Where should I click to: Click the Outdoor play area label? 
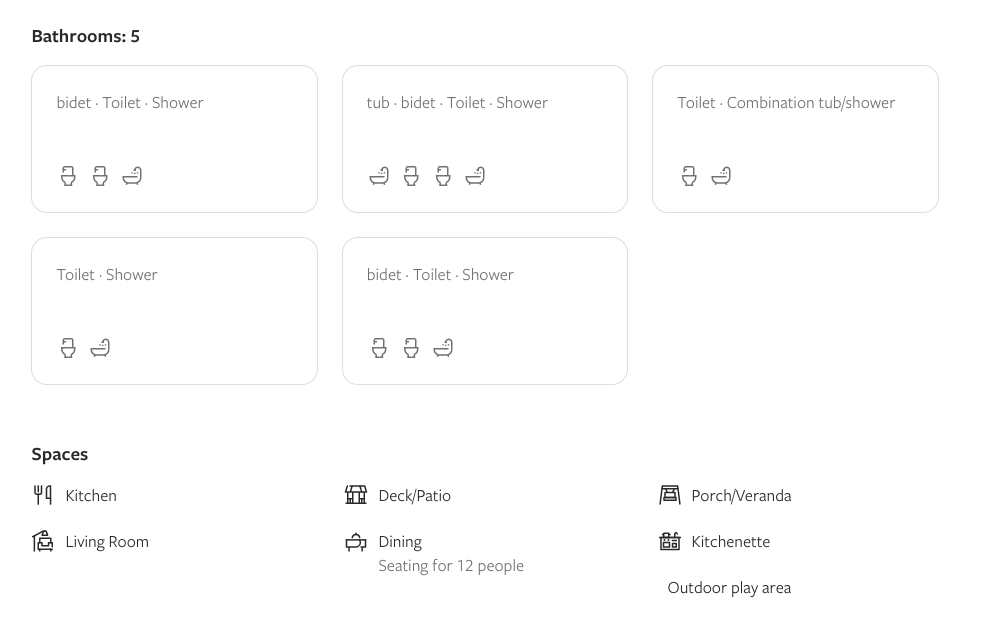729,588
